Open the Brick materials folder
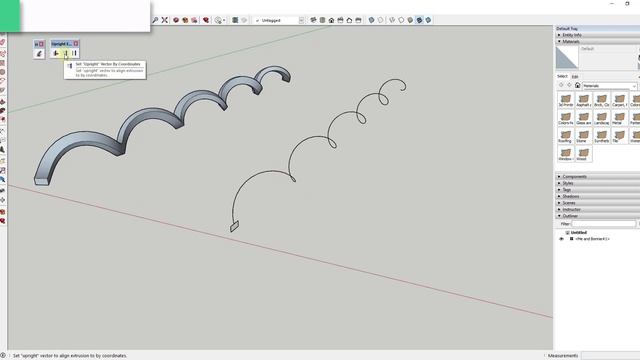This screenshot has width=640, height=360. pyautogui.click(x=601, y=100)
